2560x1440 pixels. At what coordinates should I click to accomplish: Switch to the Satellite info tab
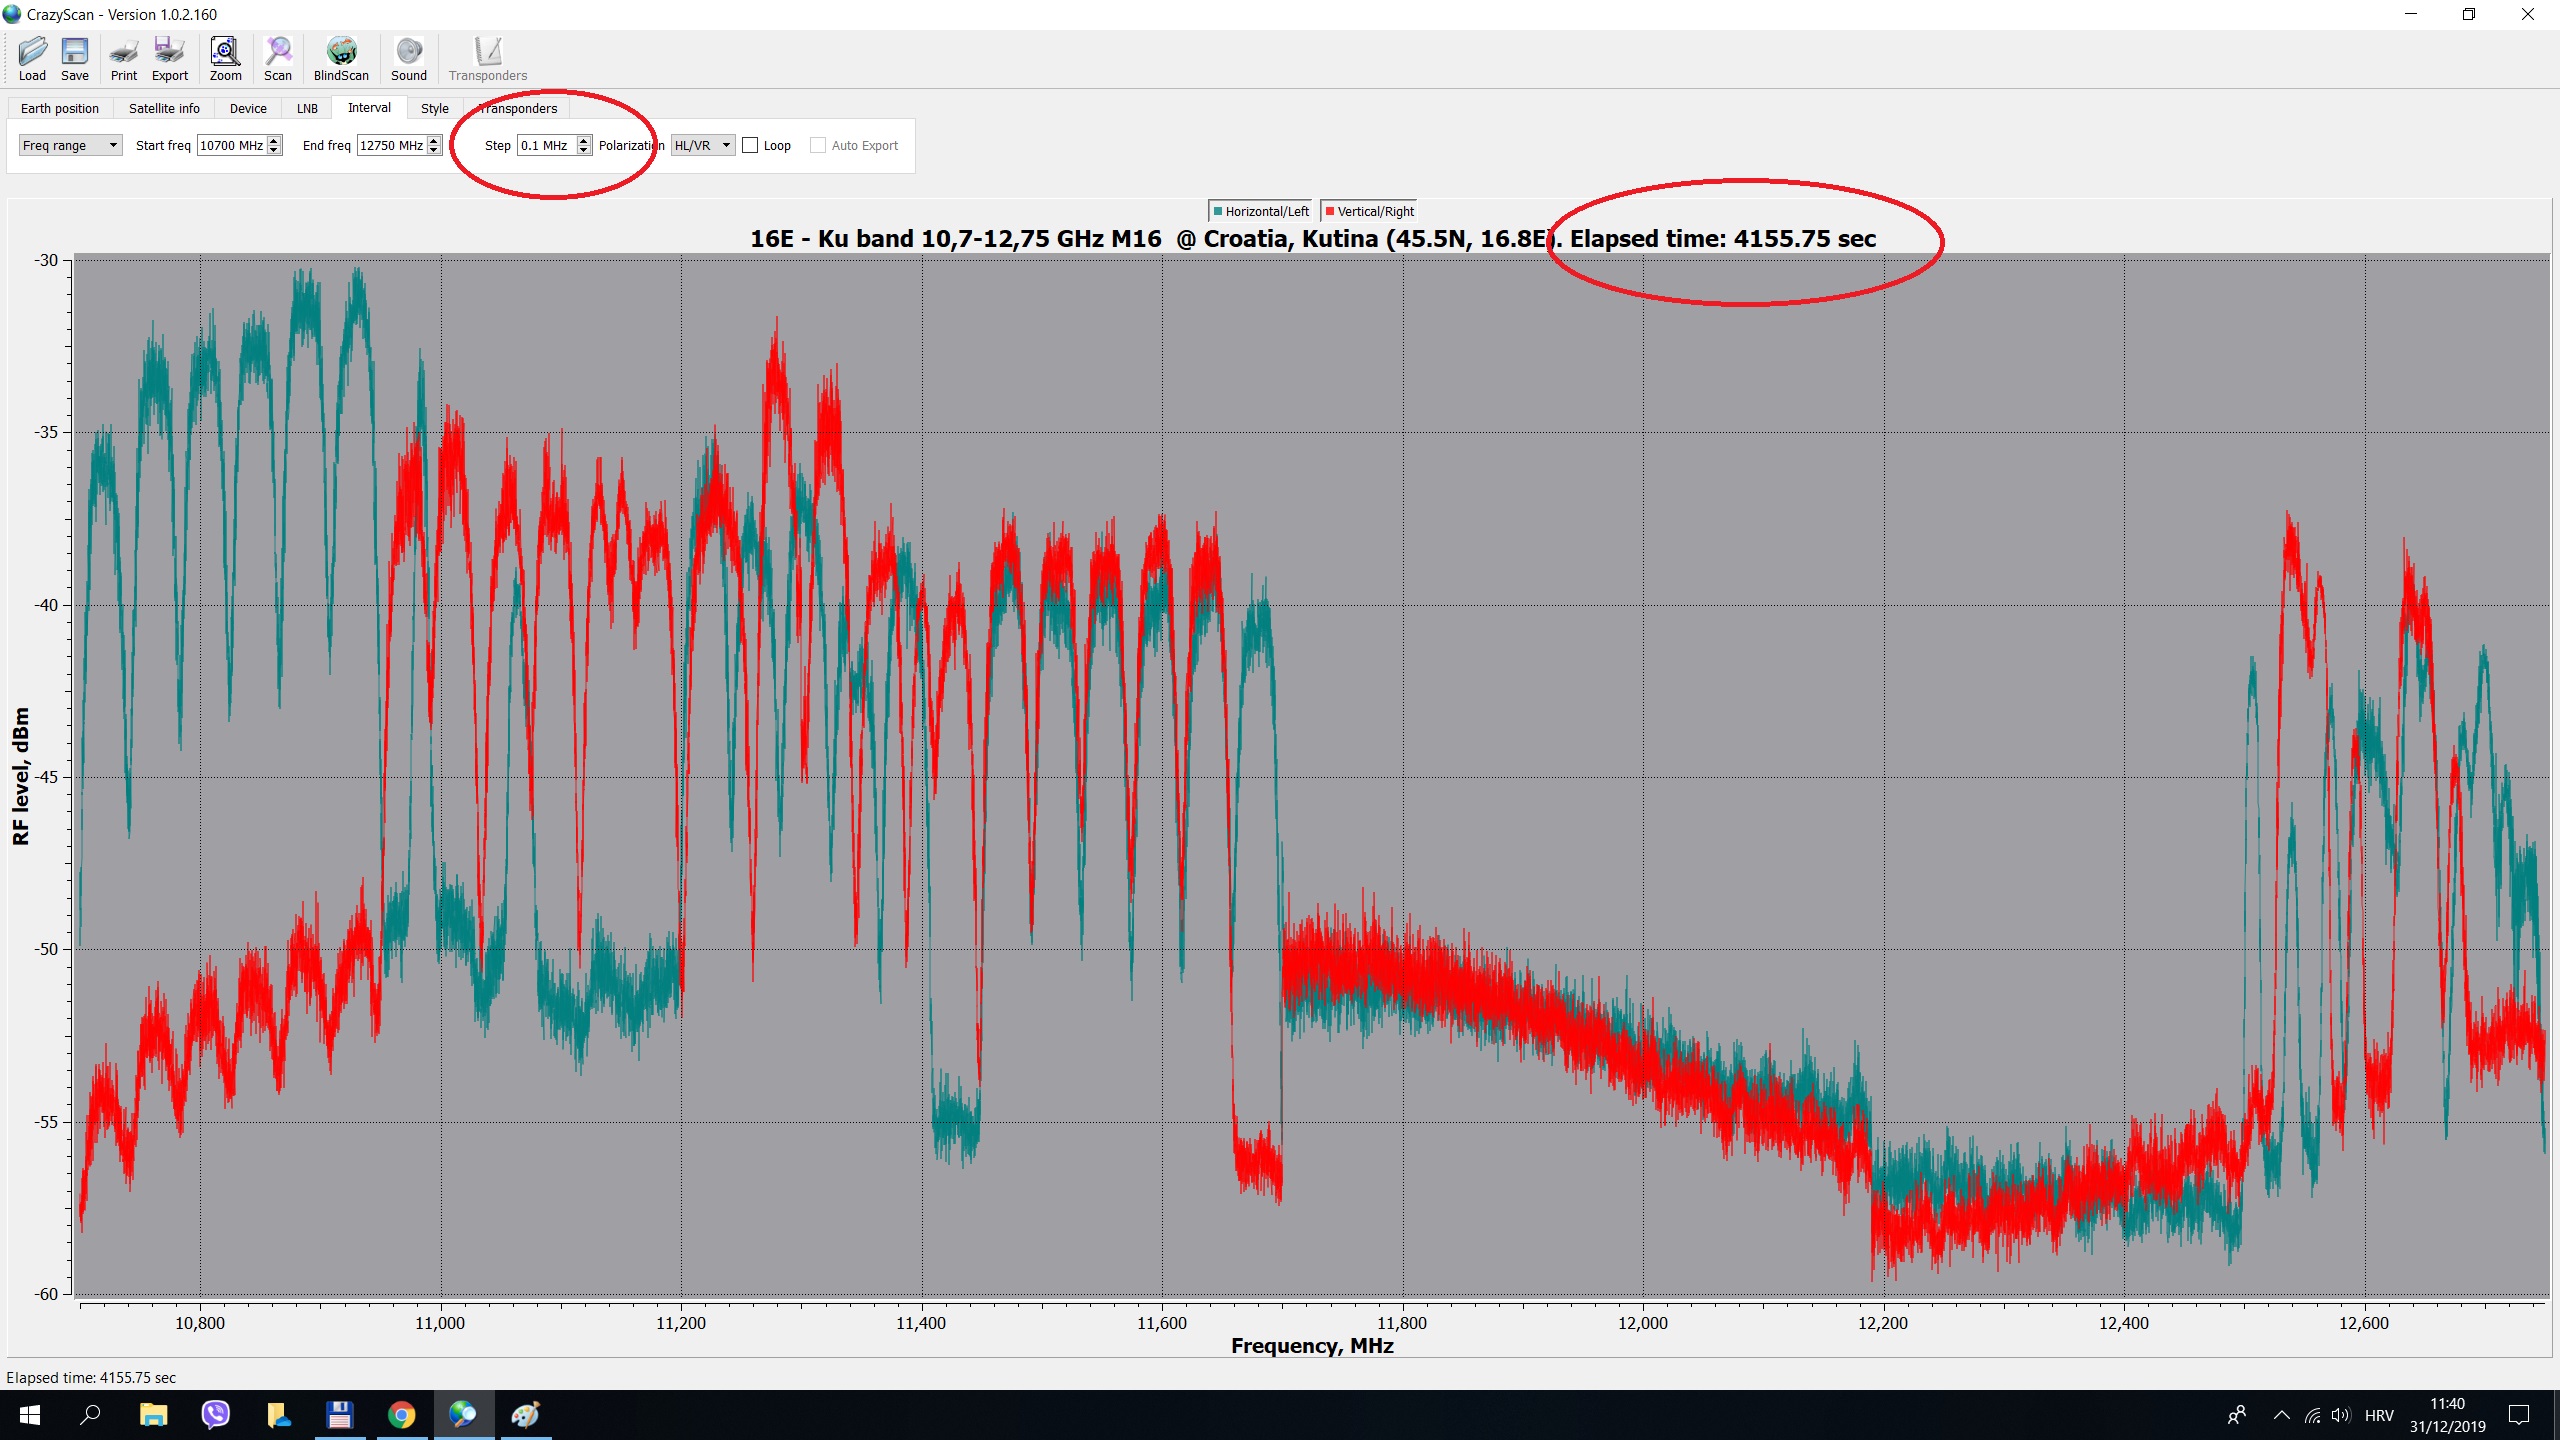point(164,109)
